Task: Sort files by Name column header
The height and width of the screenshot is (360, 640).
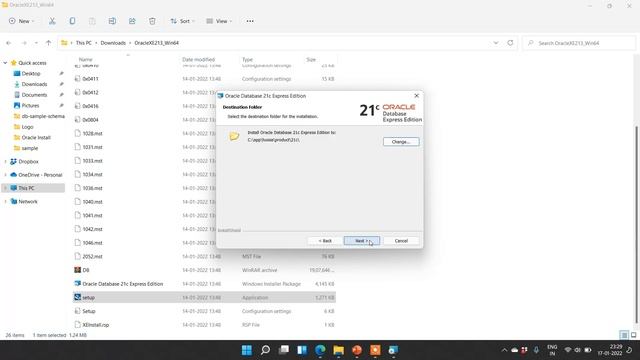Action: (x=85, y=60)
